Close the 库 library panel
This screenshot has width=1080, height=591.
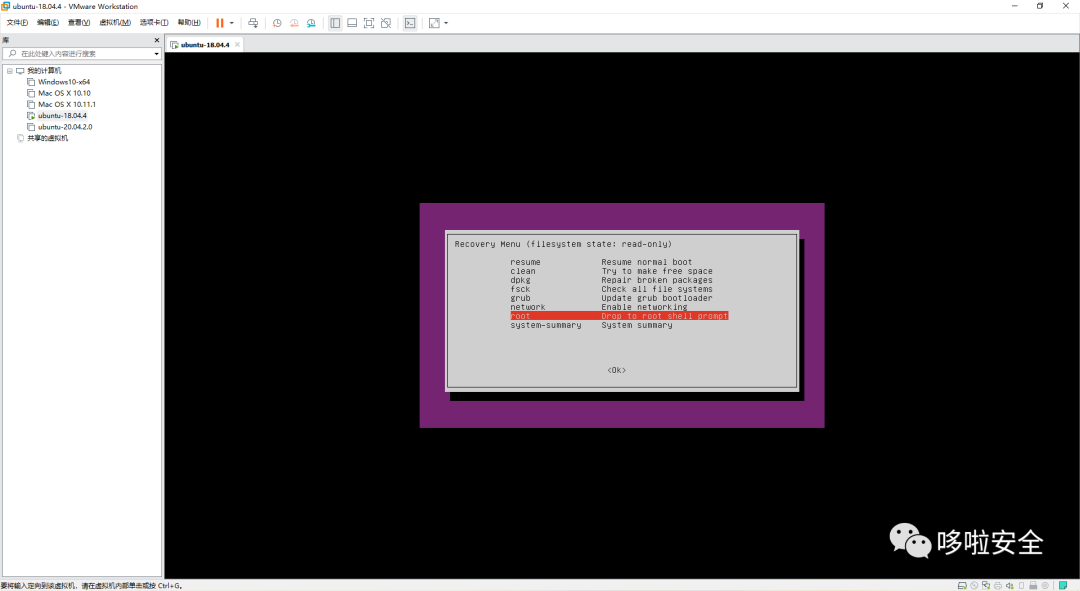156,40
